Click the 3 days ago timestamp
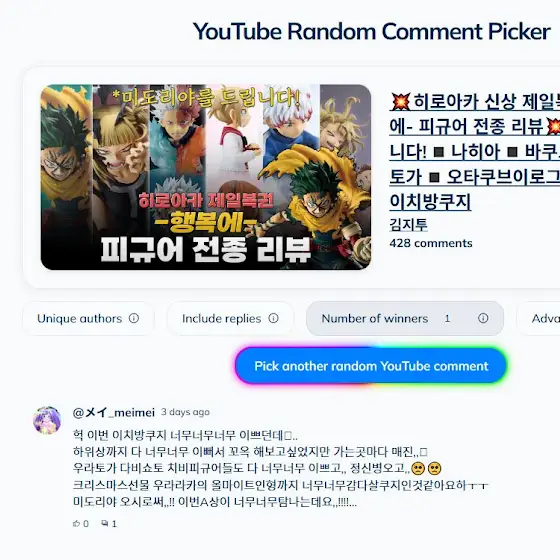This screenshot has height=560, width=560. click(185, 412)
